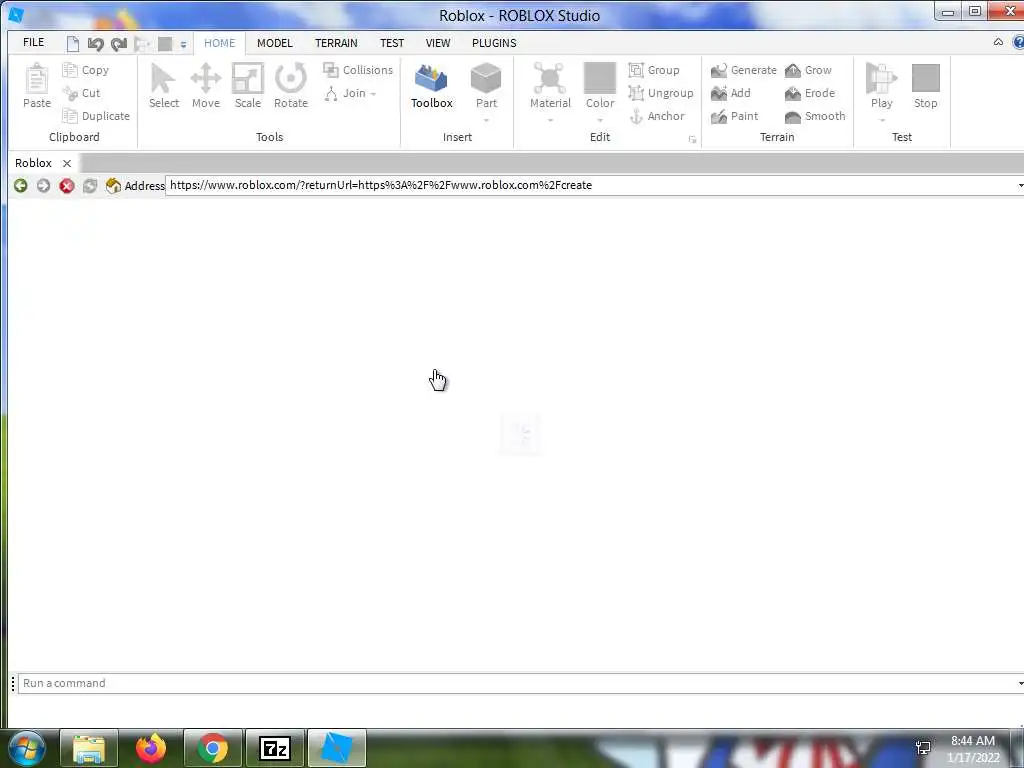The height and width of the screenshot is (768, 1024).
Task: Choose the Move tool
Action: point(206,86)
